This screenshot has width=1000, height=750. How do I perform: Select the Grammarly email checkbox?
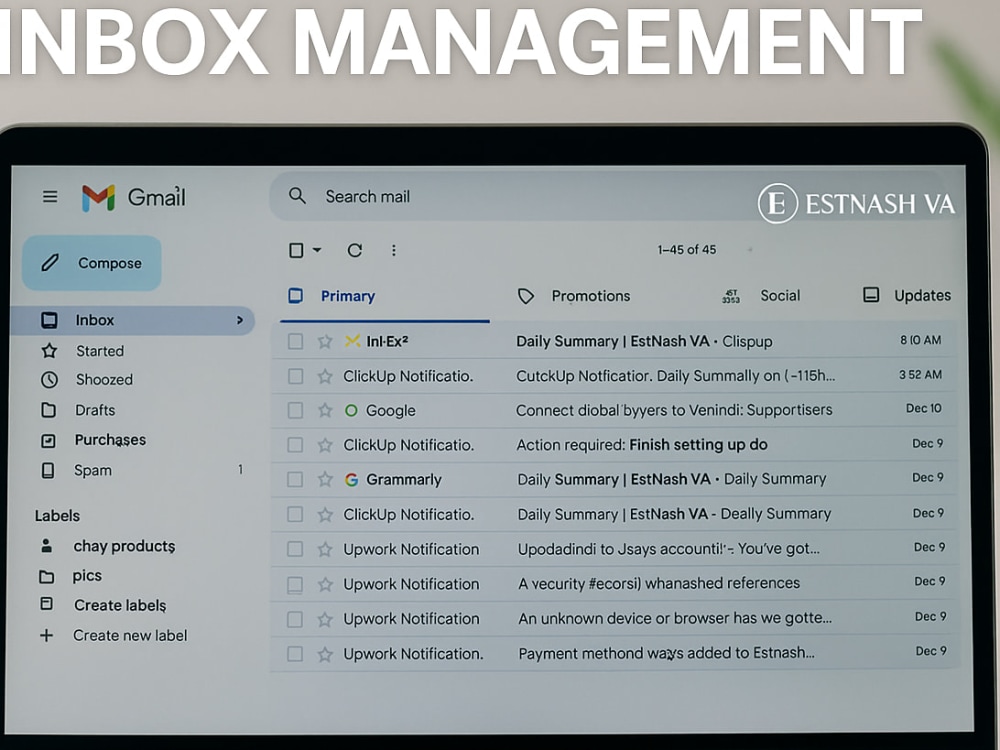pos(295,479)
